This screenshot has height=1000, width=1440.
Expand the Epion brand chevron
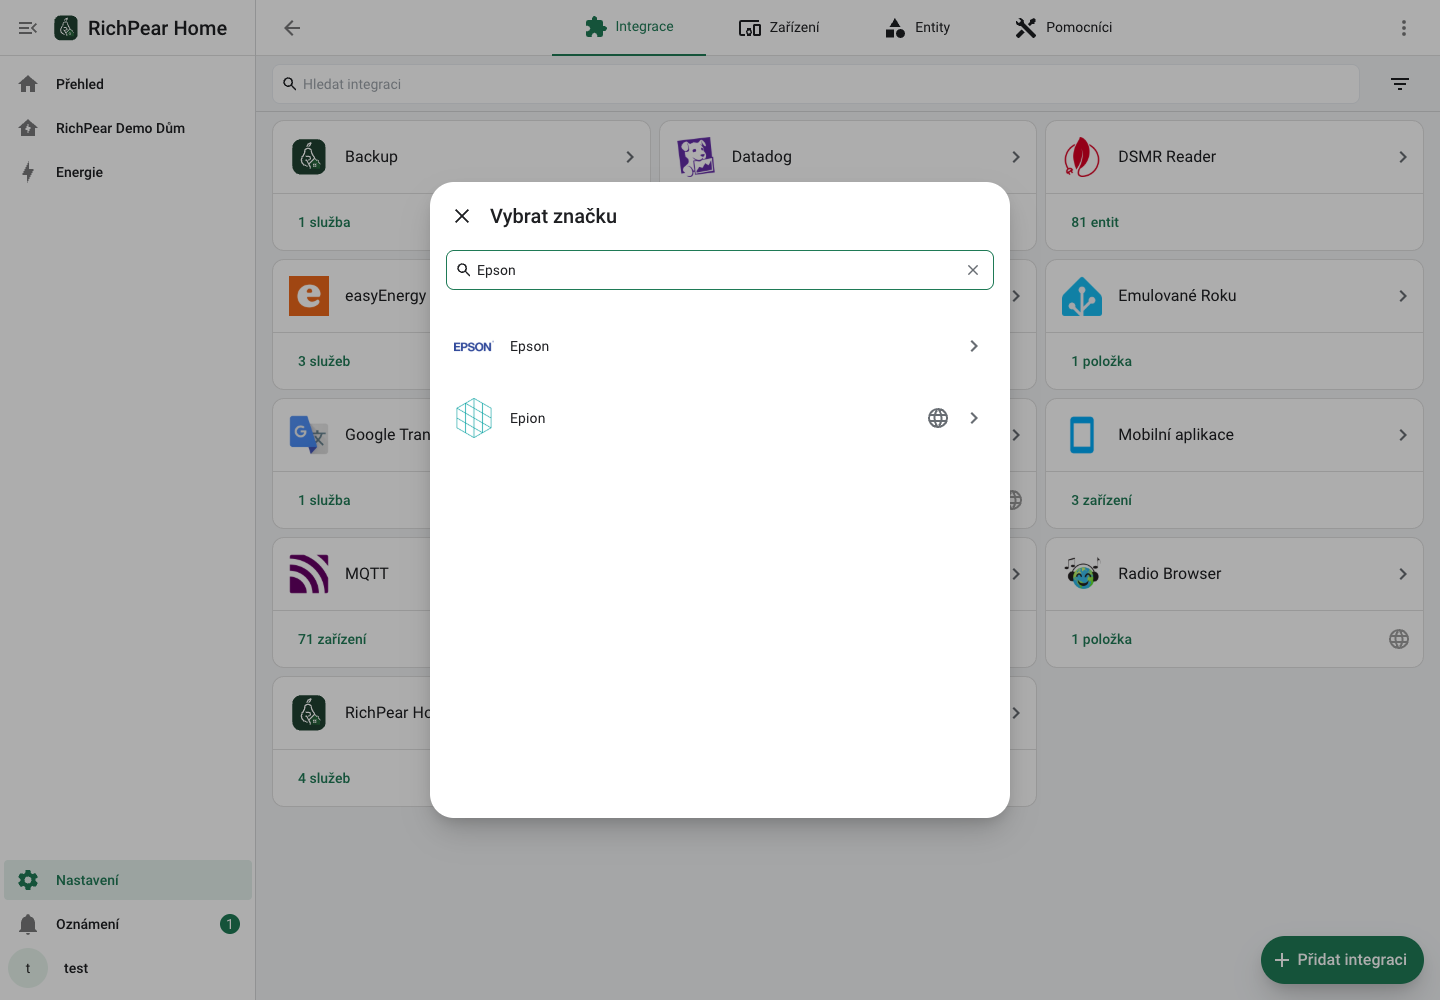tap(974, 418)
